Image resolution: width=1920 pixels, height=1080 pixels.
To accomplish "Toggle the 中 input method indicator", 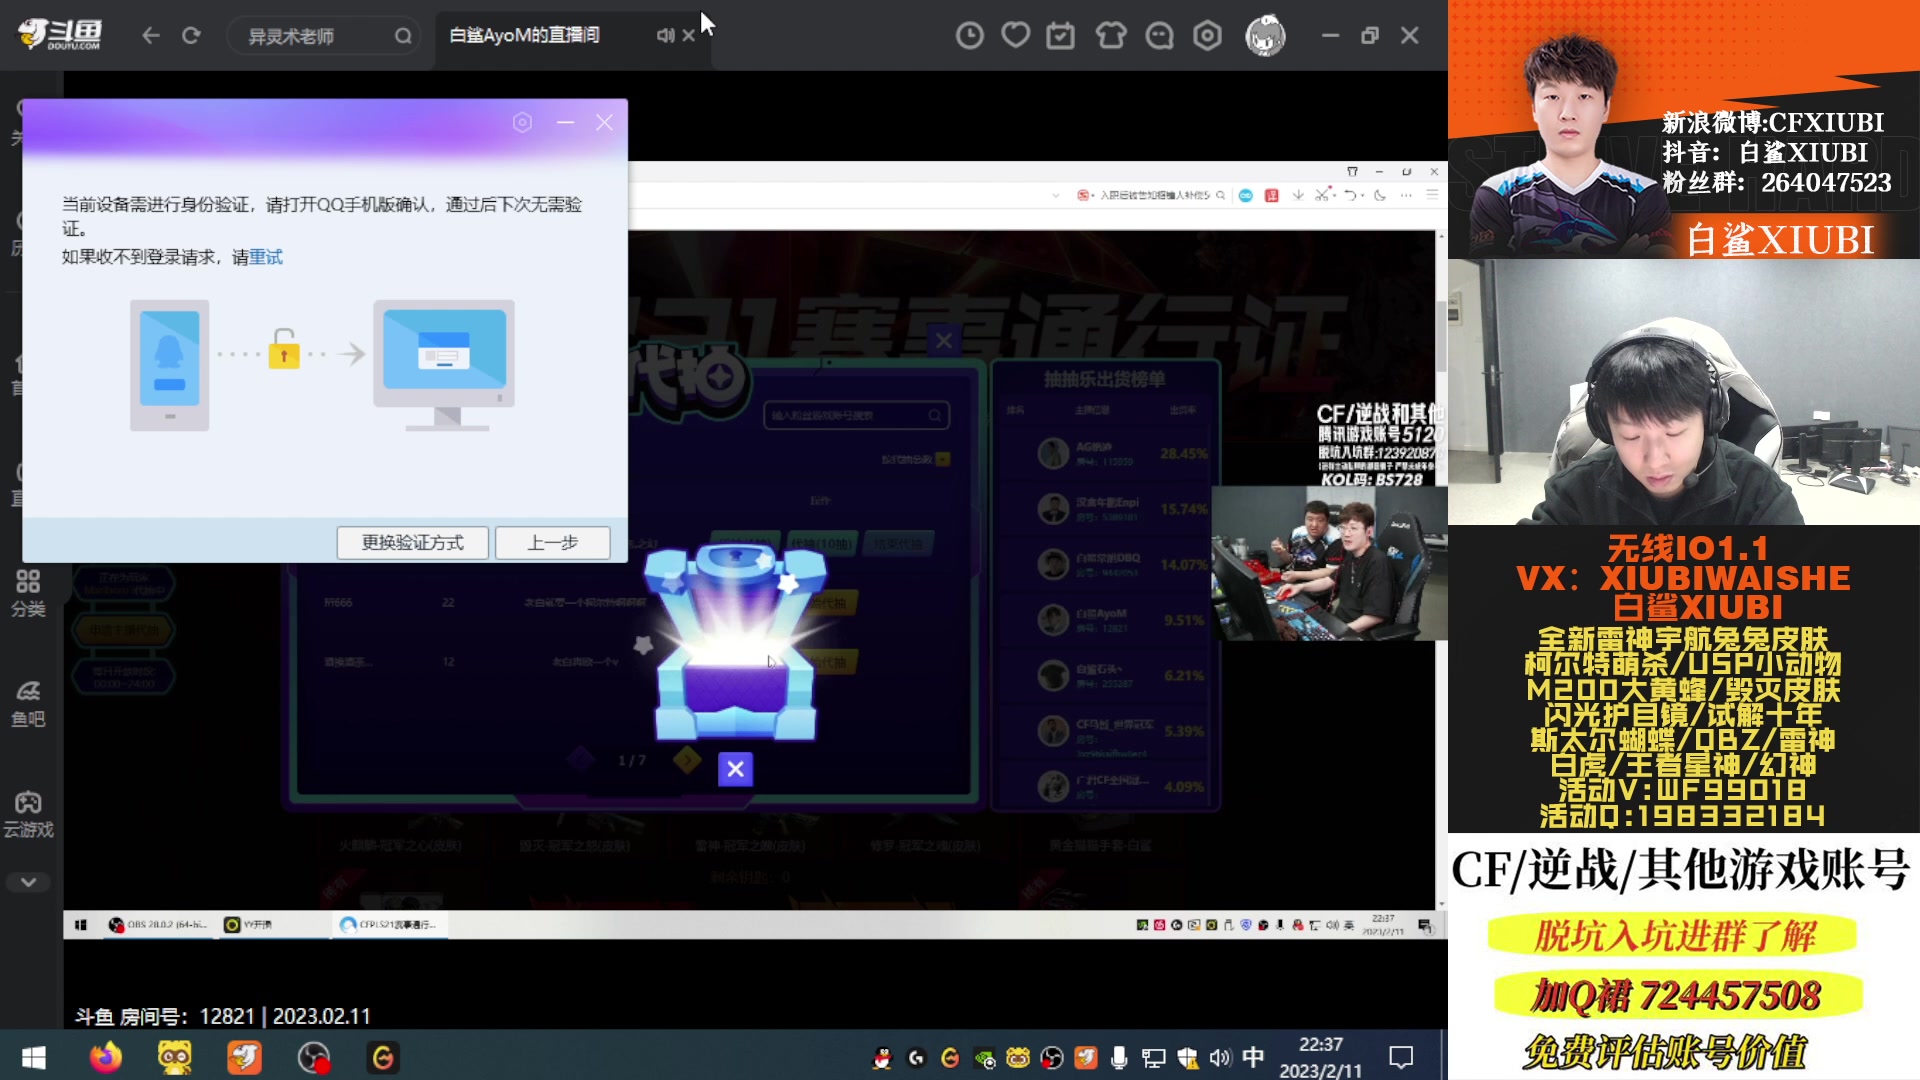I will point(1253,1057).
